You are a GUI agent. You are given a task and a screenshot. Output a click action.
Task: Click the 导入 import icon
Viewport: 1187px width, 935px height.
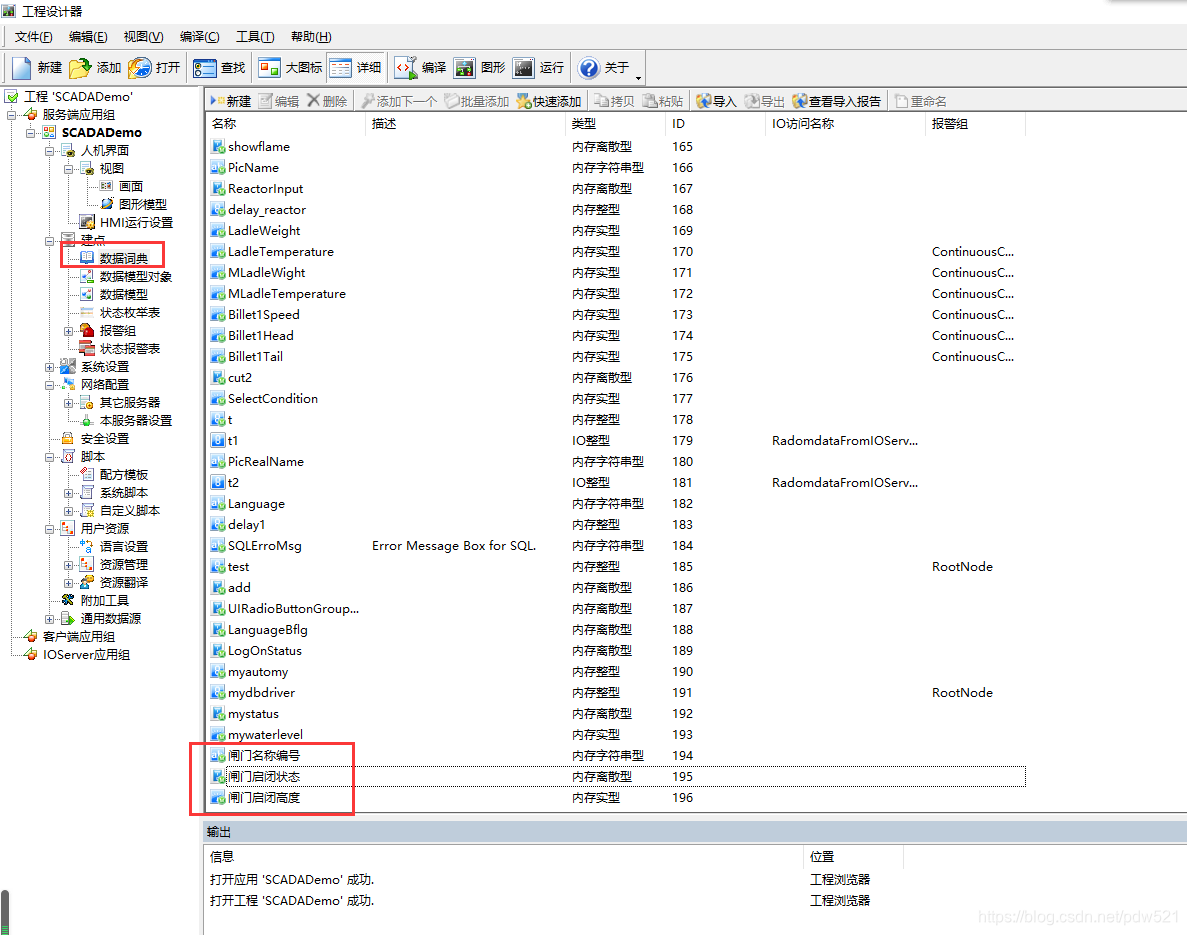(716, 101)
